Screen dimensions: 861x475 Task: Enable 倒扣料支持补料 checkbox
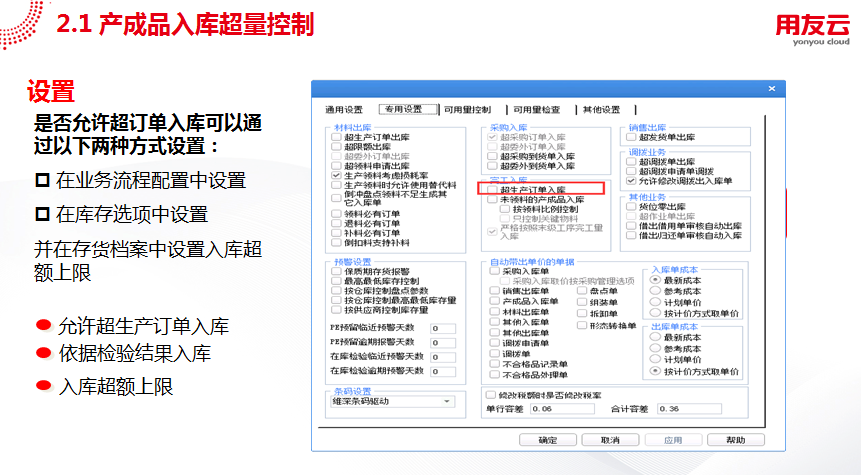click(337, 243)
